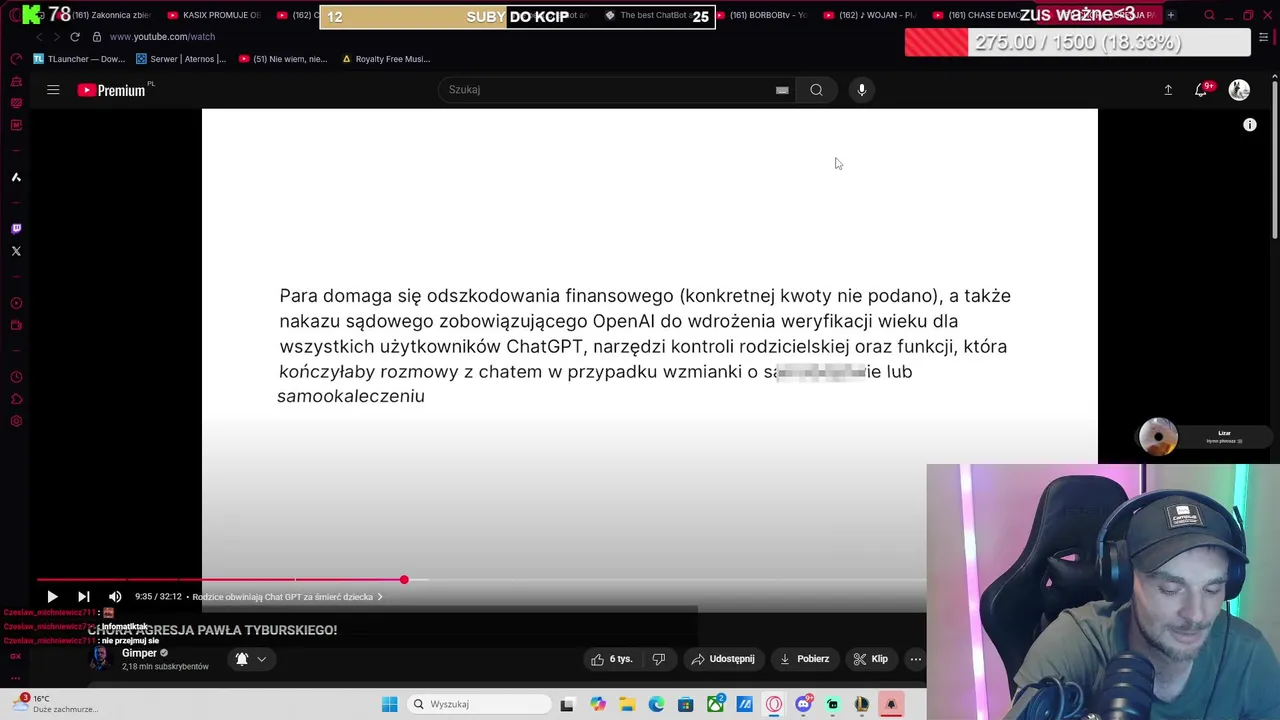Open Royalty Free Music bookmark
The height and width of the screenshot is (720, 1280).
tap(386, 59)
